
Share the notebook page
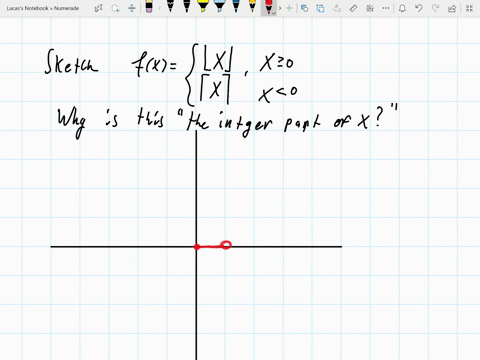[452, 8]
